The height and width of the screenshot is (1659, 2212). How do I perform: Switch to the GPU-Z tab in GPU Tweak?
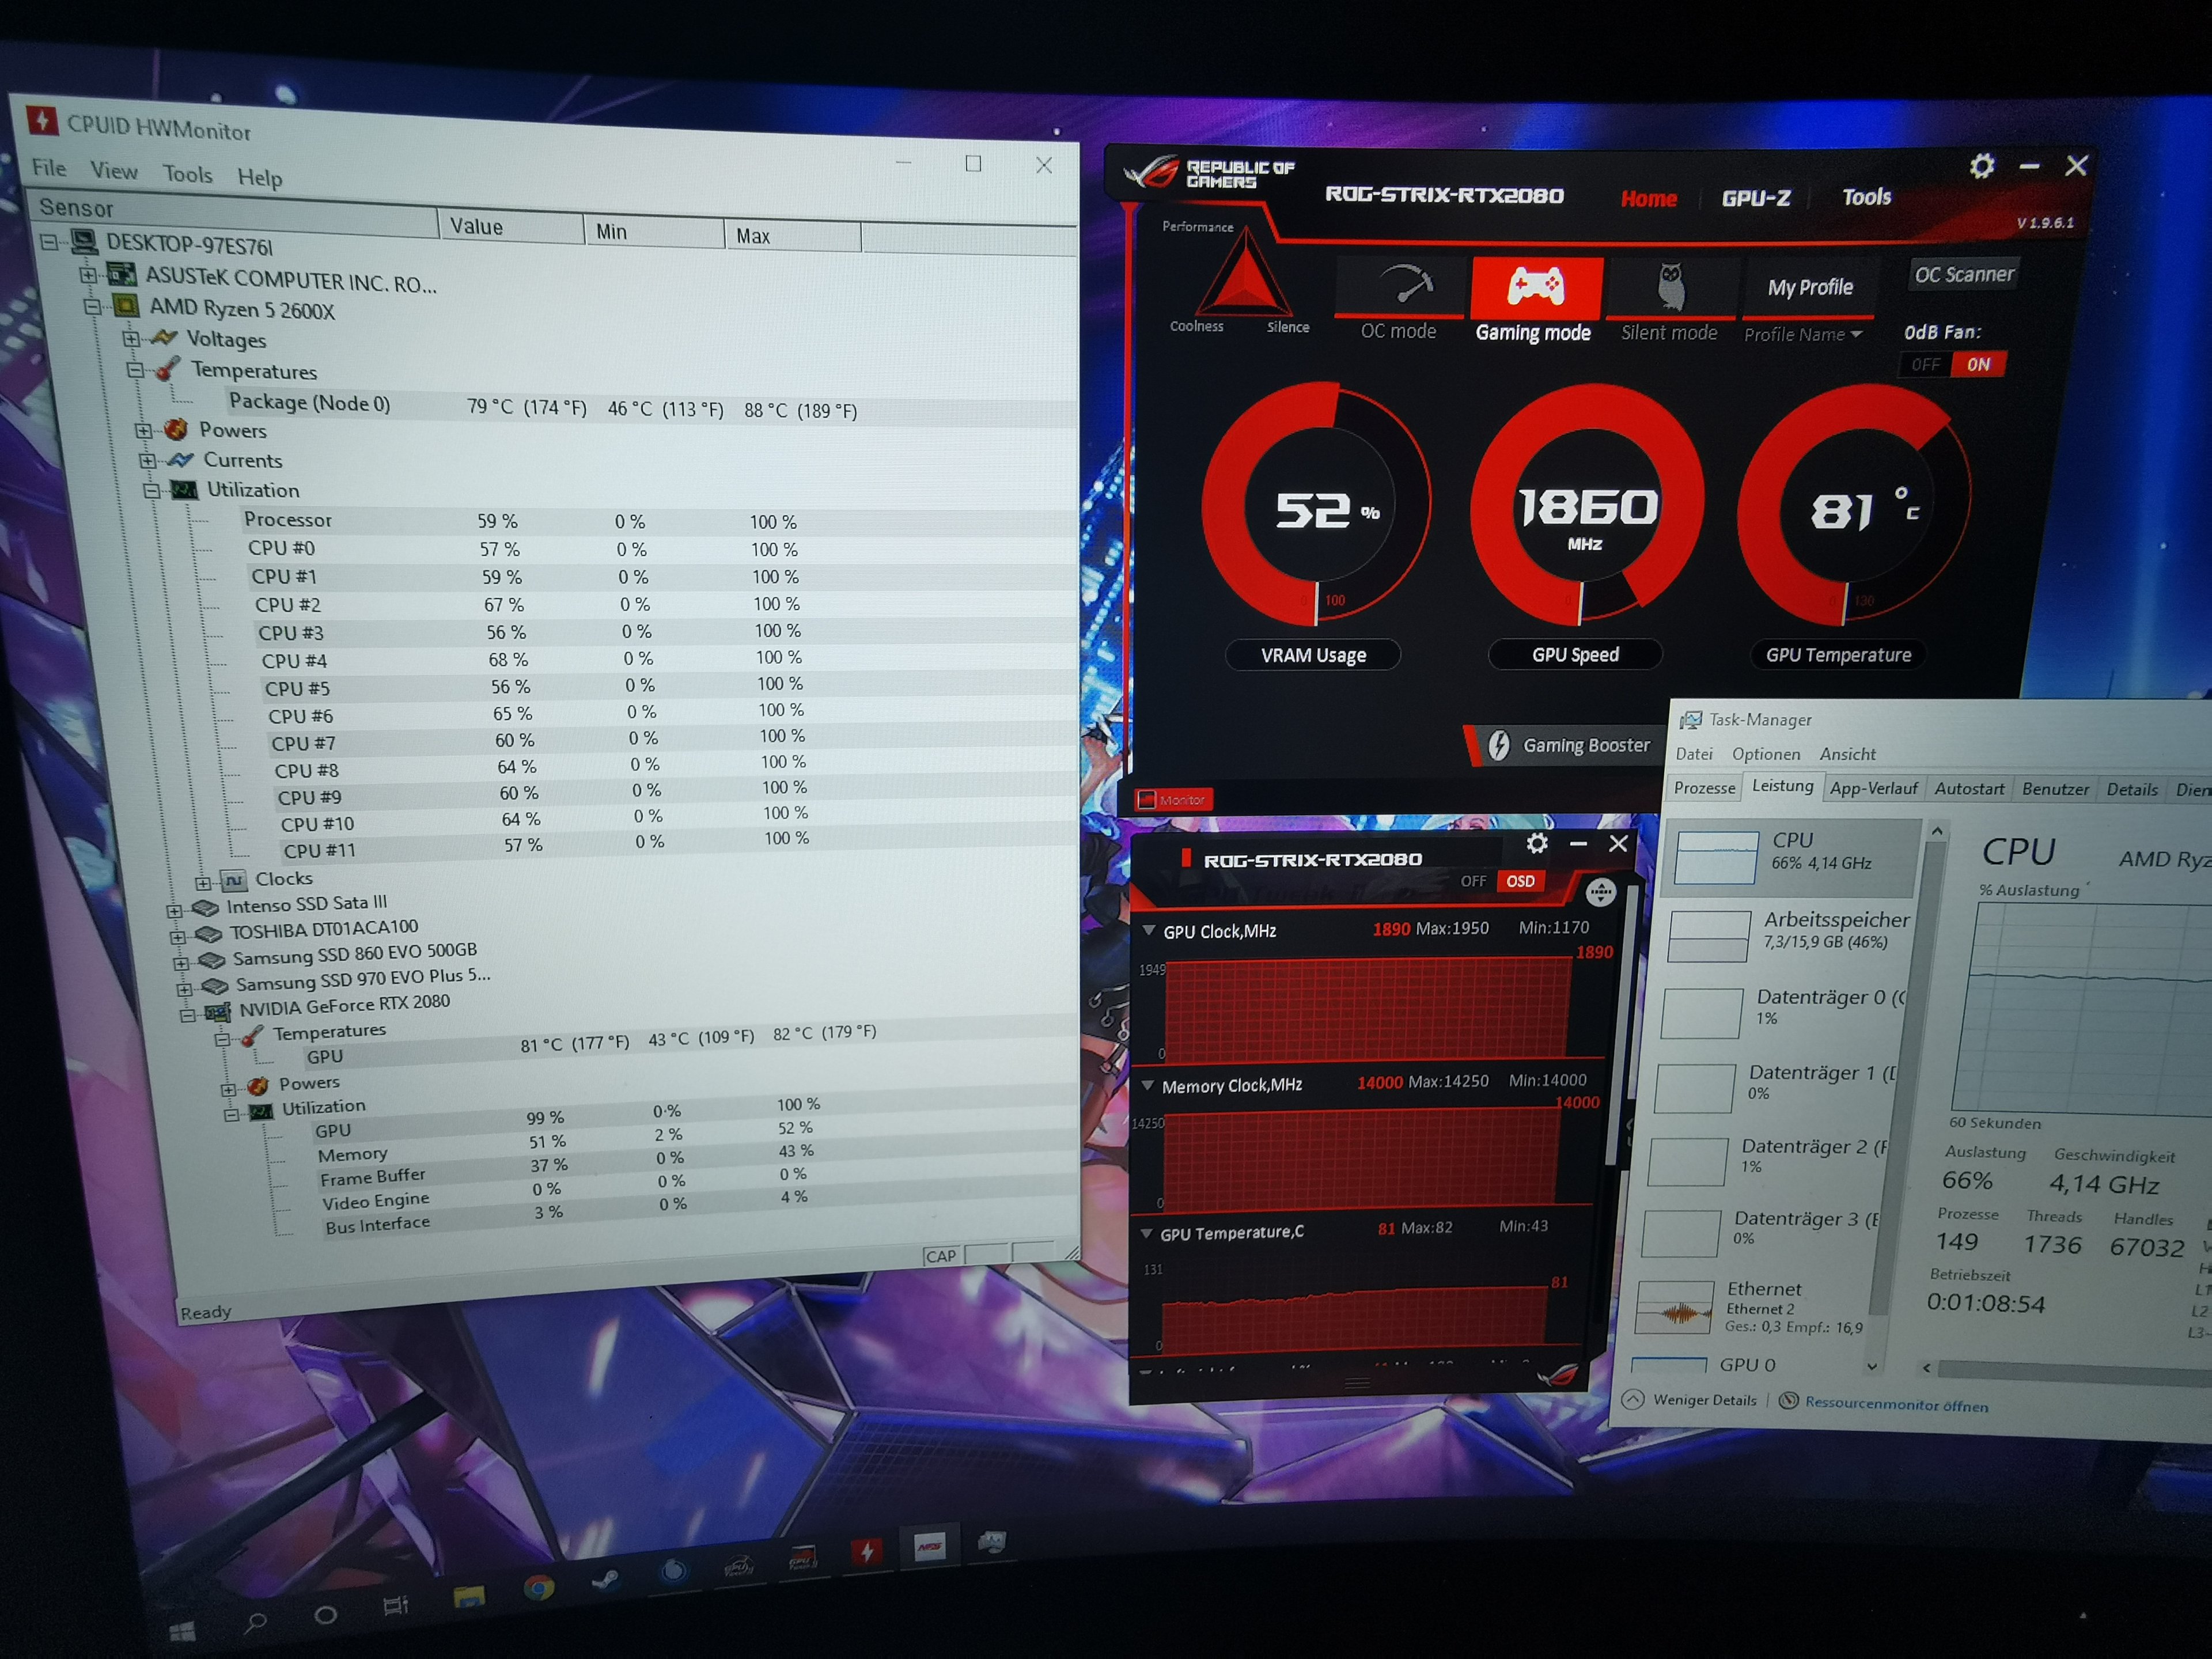pos(1756,198)
